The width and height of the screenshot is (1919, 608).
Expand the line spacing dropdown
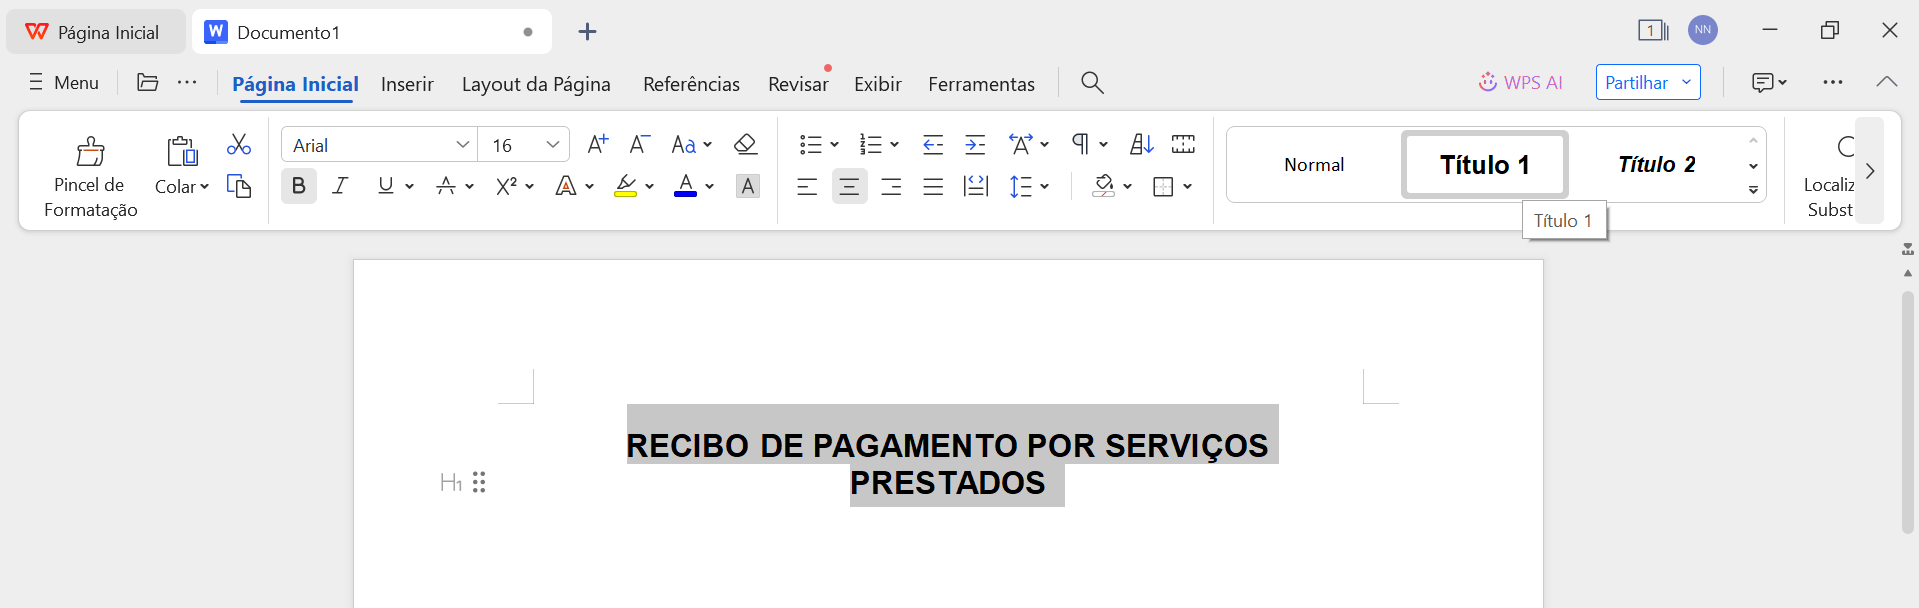[1045, 186]
